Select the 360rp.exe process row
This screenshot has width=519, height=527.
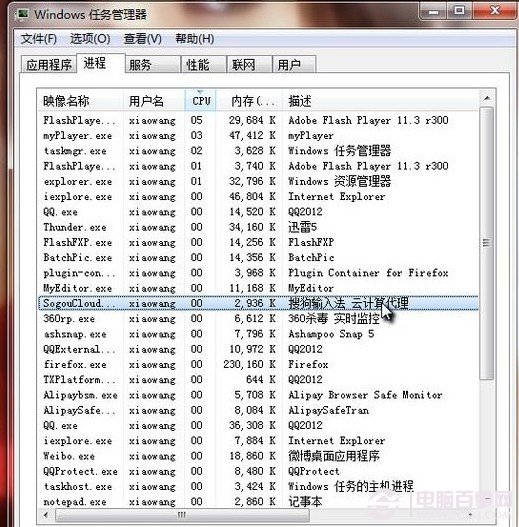[x=258, y=319]
